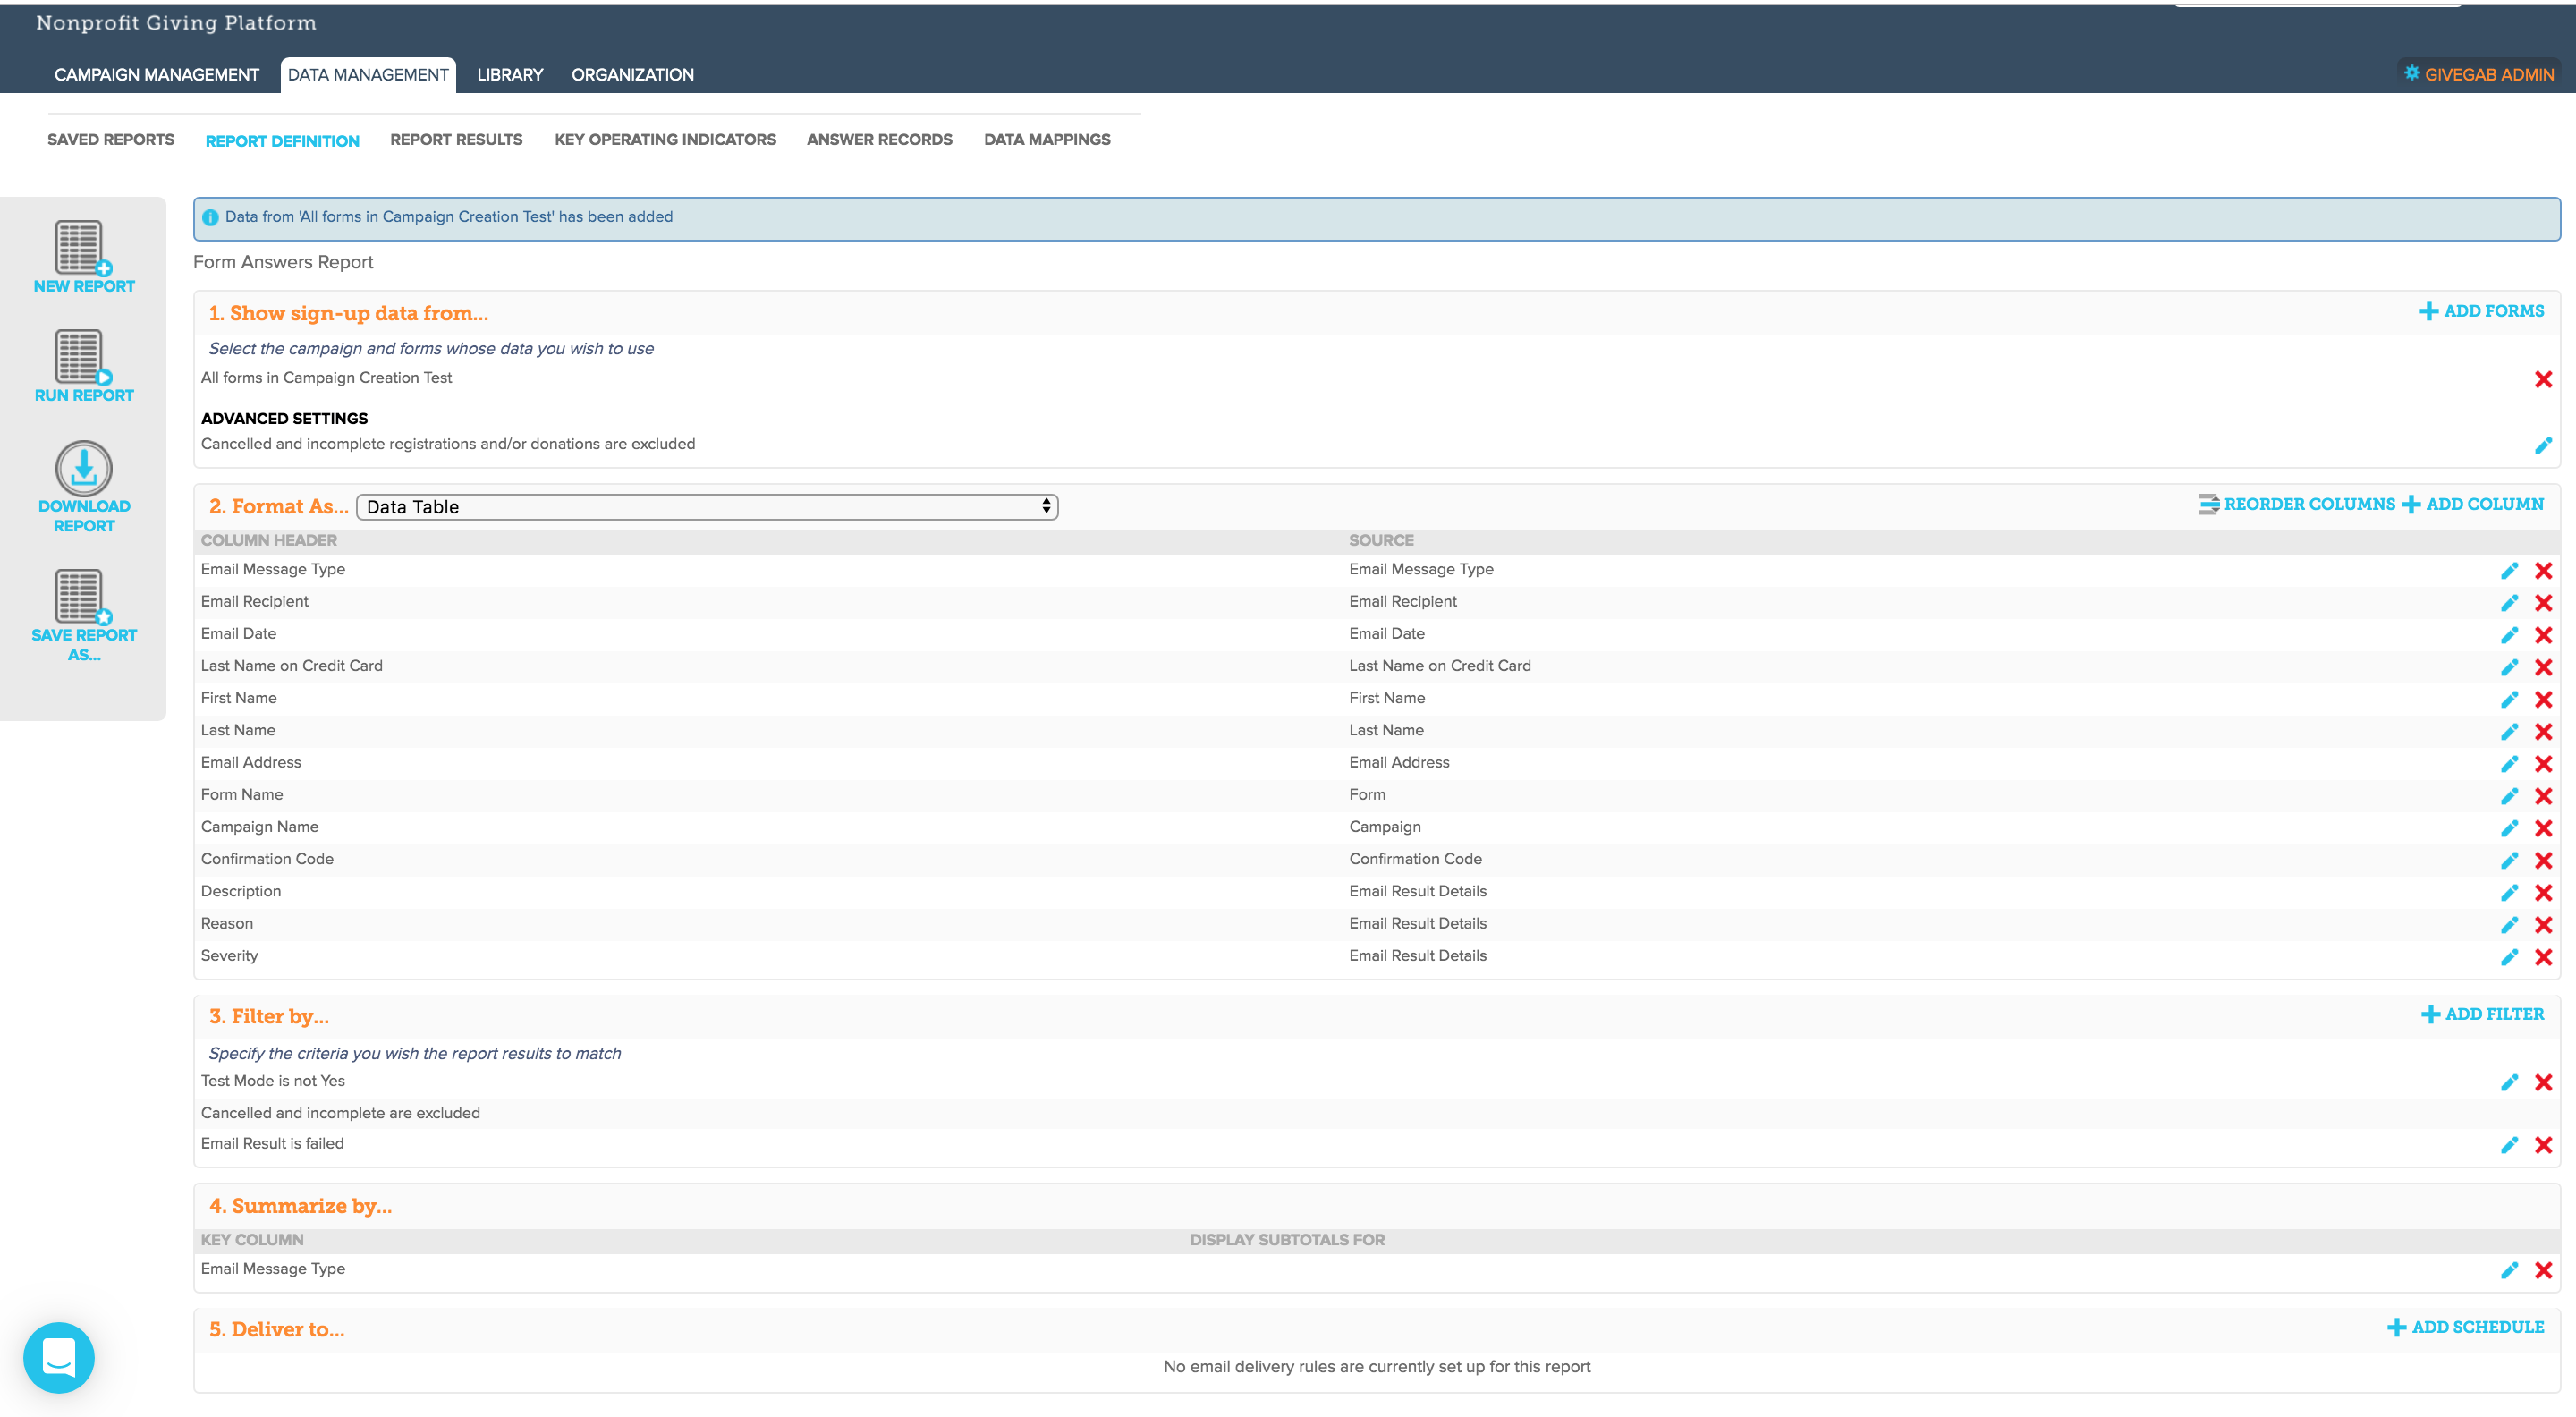The width and height of the screenshot is (2576, 1417).
Task: Edit the Description column
Action: pyautogui.click(x=2509, y=892)
